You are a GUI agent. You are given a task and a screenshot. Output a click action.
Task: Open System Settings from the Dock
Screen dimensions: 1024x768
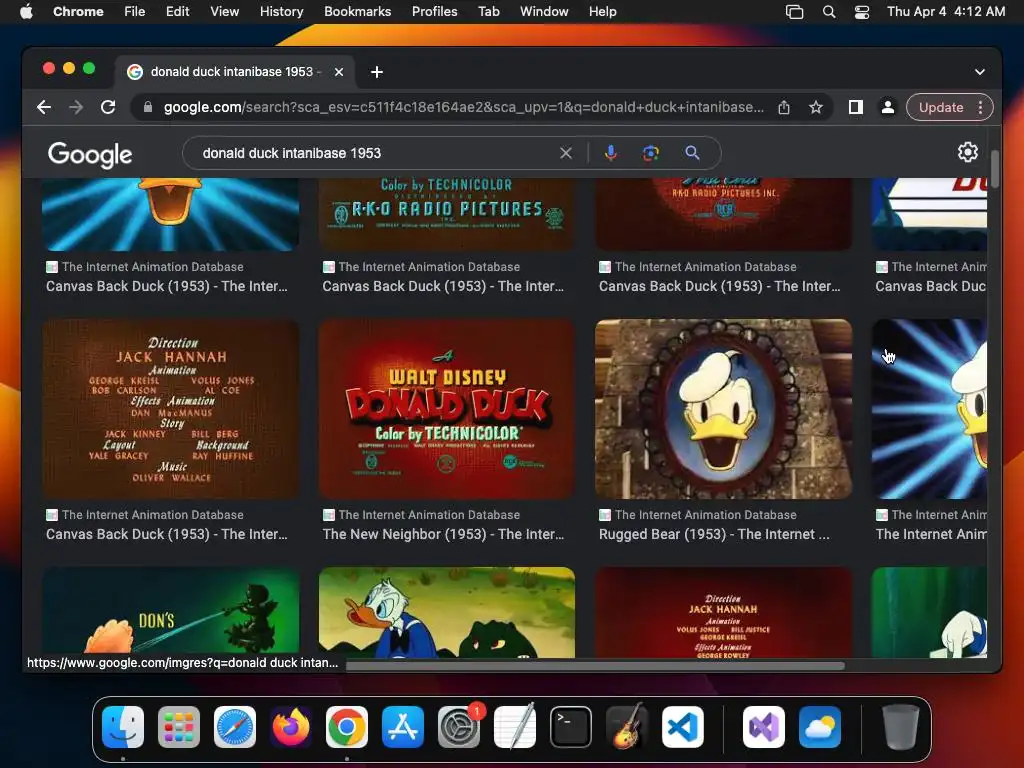tap(459, 727)
